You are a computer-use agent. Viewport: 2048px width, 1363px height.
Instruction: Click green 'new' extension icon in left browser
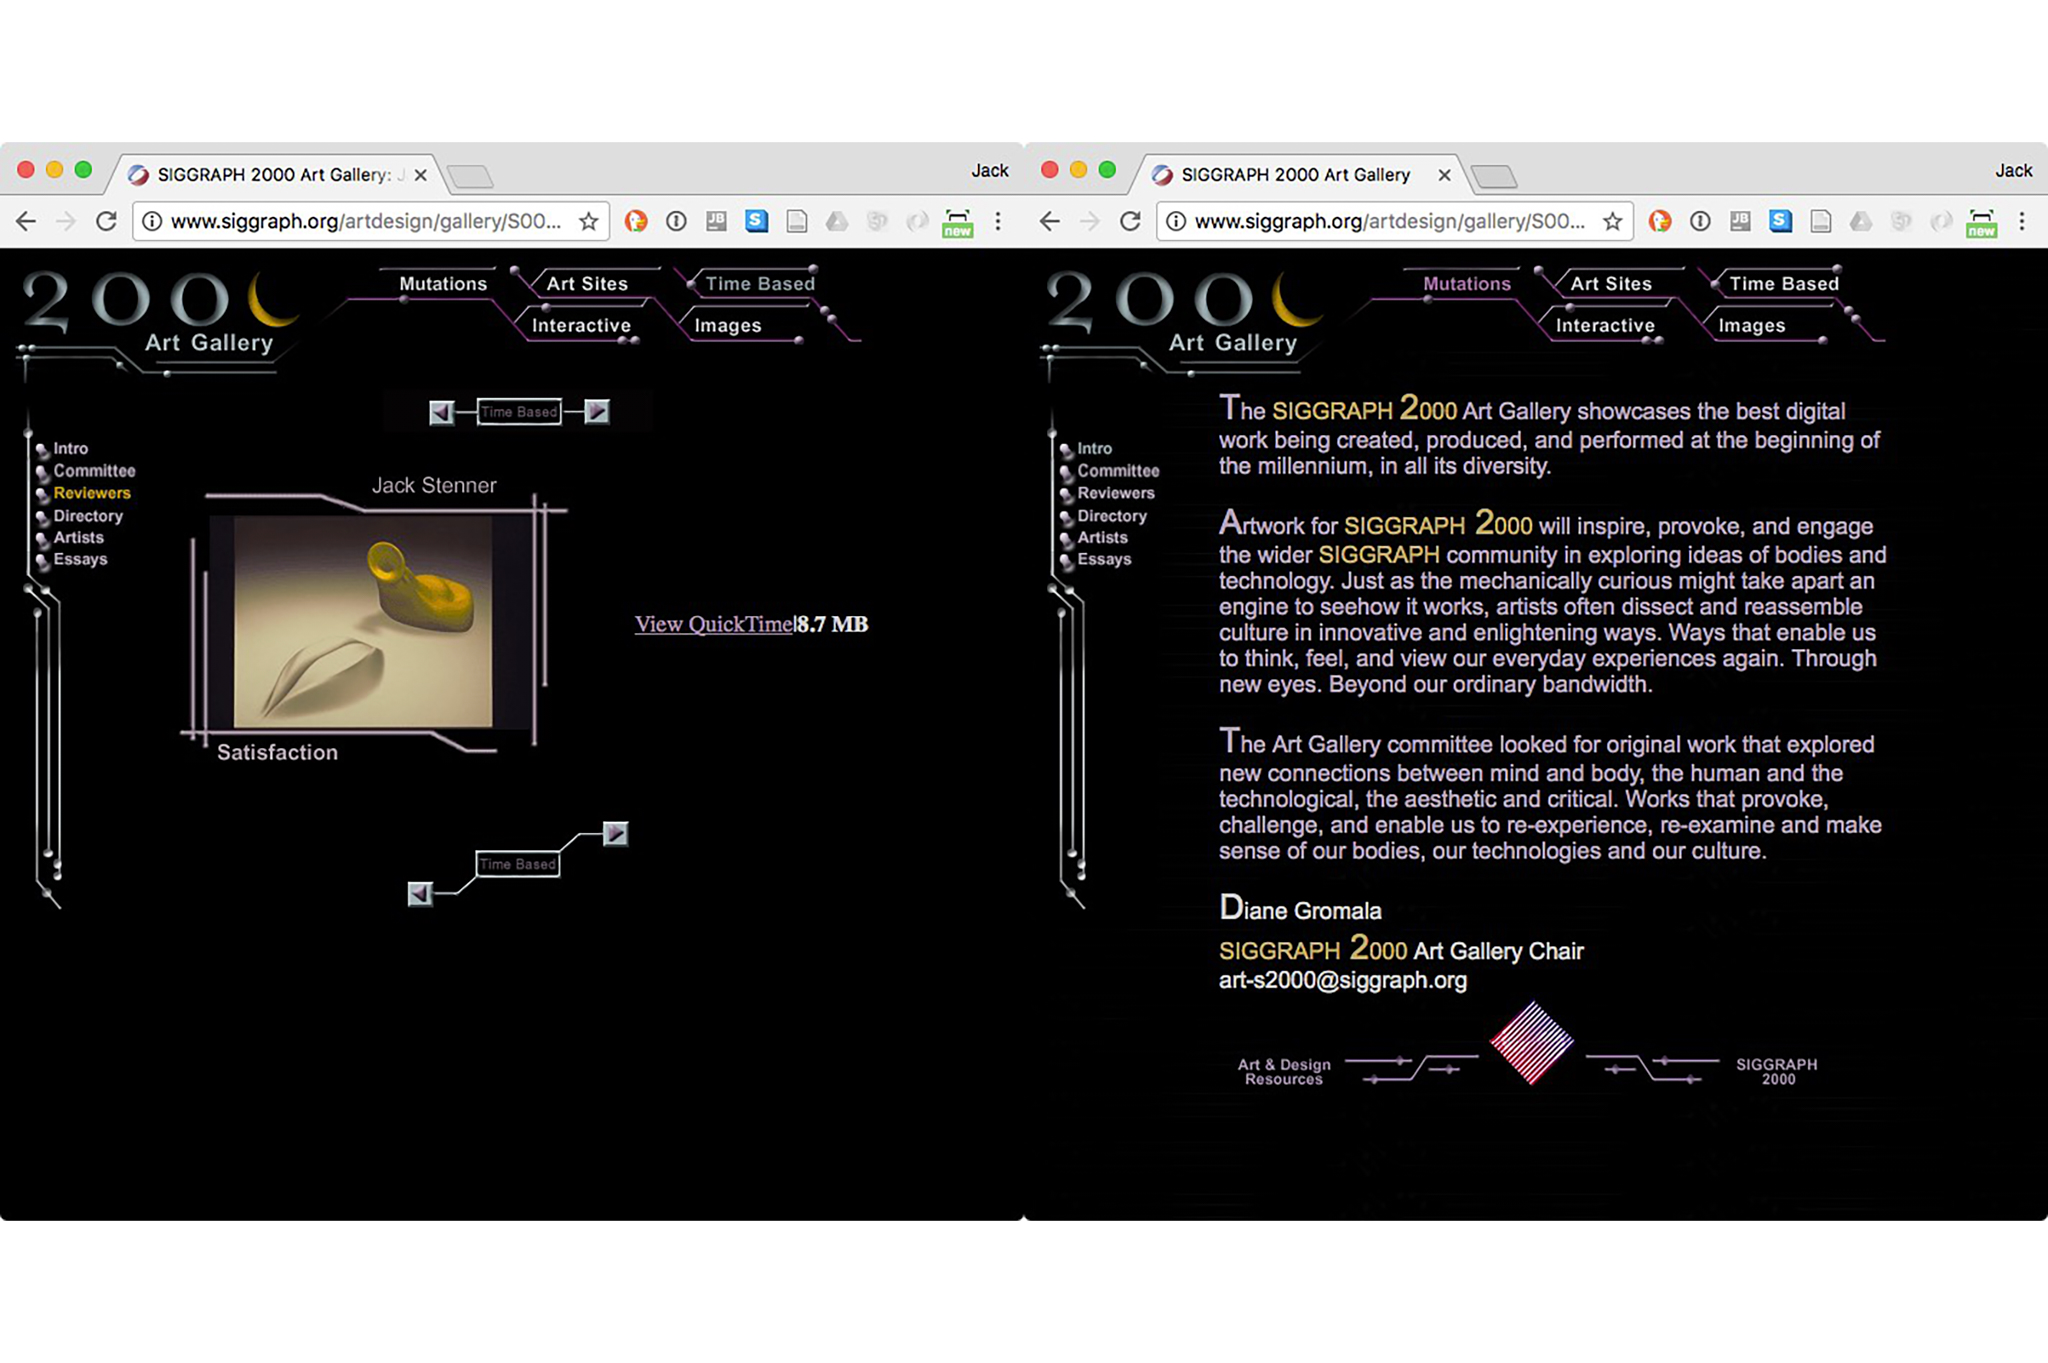click(x=957, y=223)
